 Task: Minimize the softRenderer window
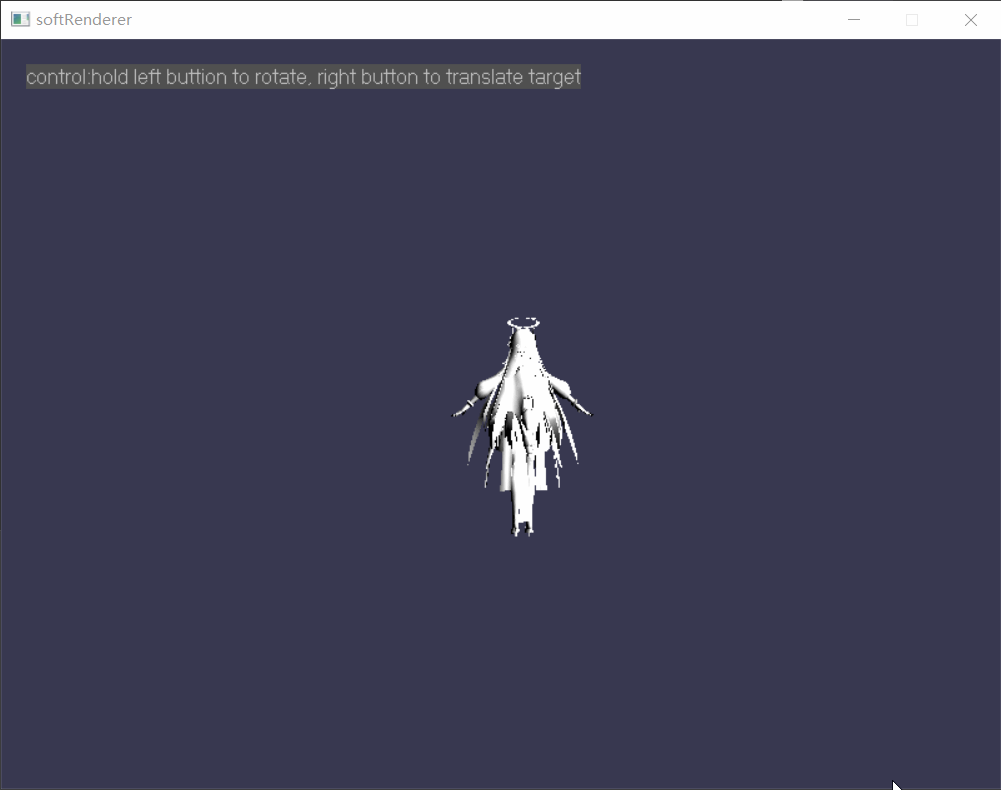point(854,20)
